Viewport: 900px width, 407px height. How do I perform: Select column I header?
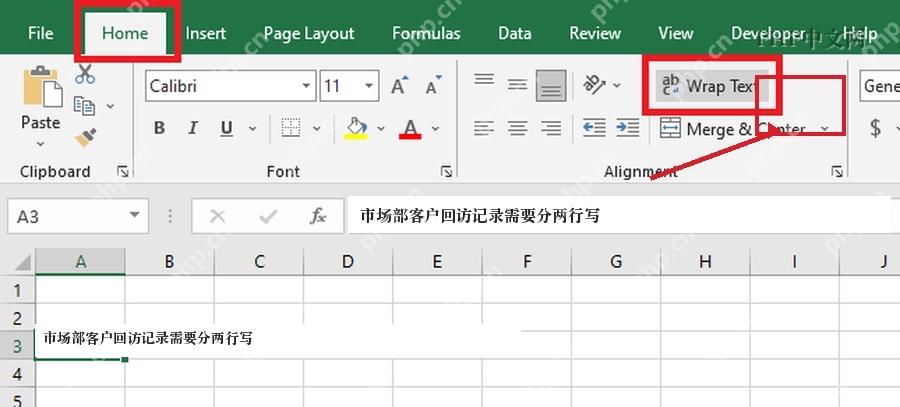(x=794, y=262)
